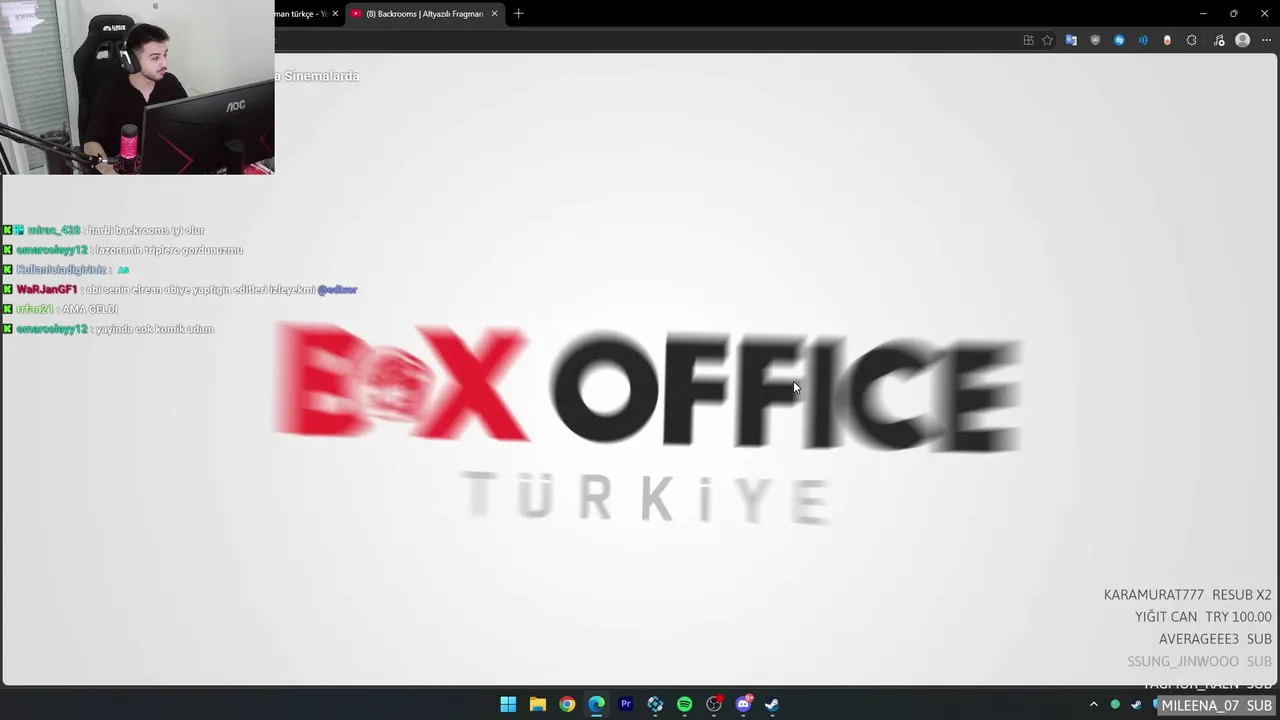This screenshot has width=1280, height=720.
Task: Click AVERAGEEE3 SUB alert text
Action: (1215, 639)
